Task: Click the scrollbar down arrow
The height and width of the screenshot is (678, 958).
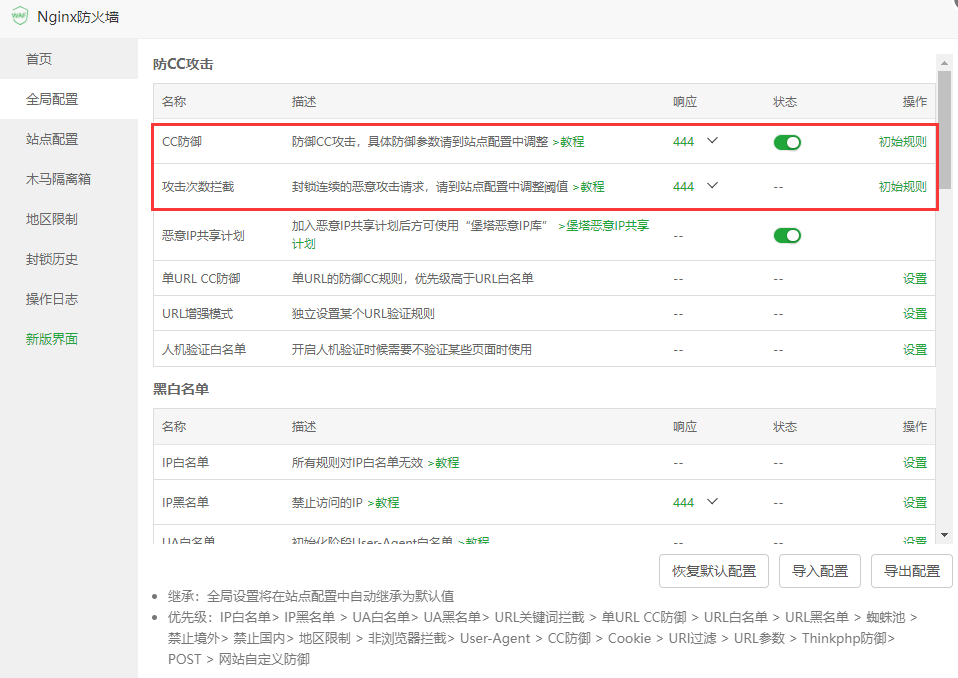Action: 944,535
